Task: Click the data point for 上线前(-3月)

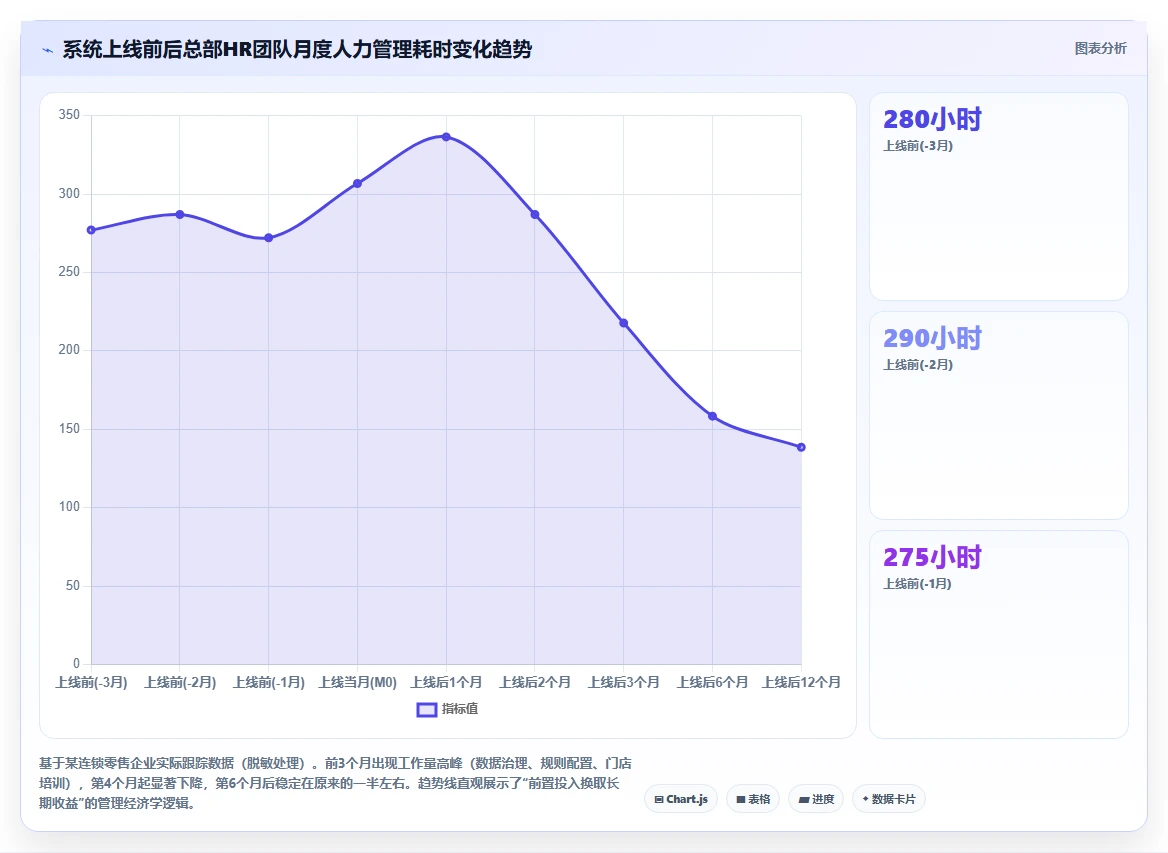Action: coord(92,230)
